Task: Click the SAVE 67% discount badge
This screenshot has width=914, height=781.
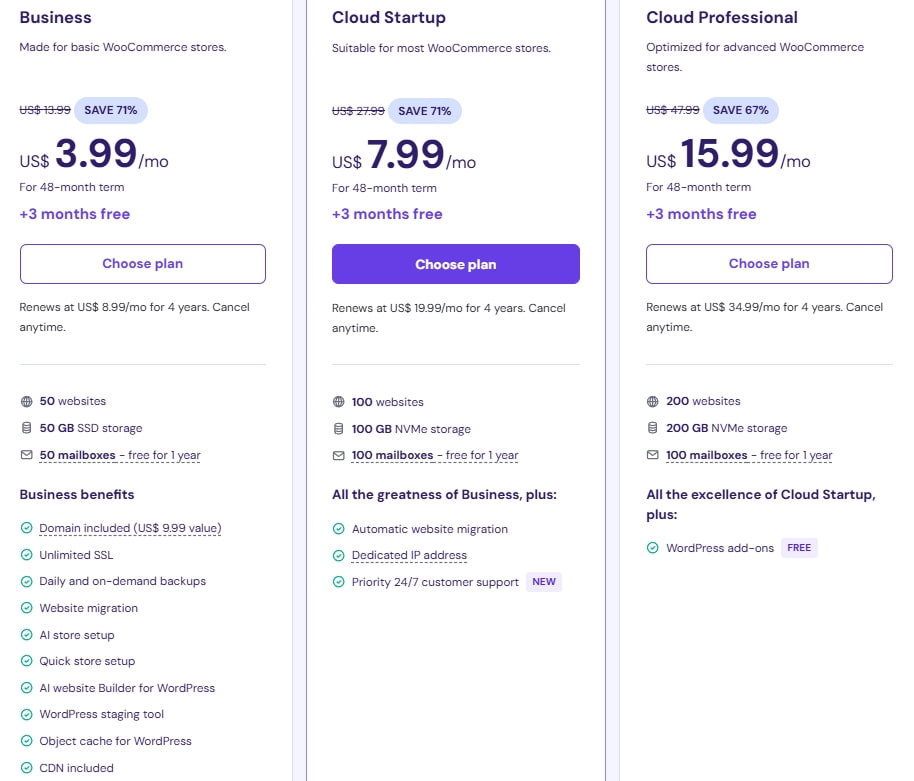Action: tap(741, 110)
